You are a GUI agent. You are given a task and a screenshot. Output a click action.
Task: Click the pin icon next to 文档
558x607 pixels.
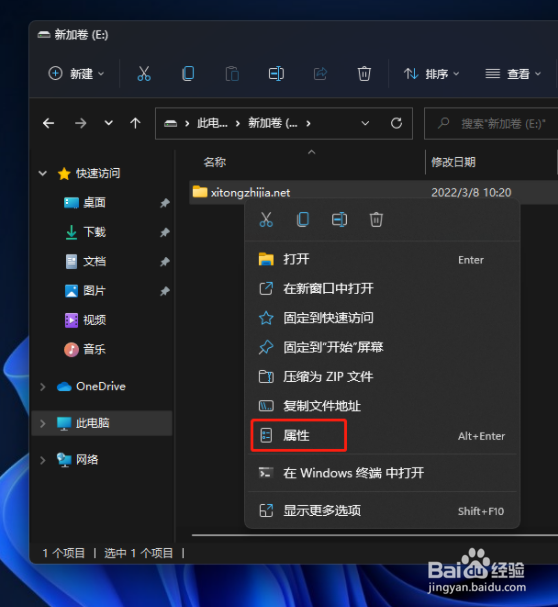[x=165, y=262]
